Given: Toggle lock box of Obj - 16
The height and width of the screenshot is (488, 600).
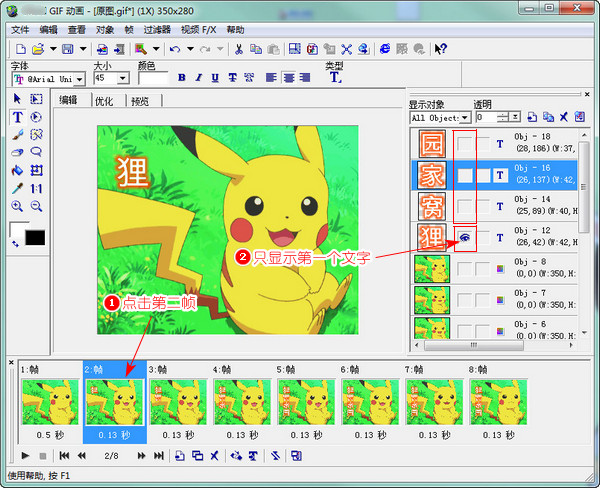Looking at the screenshot, I should click(x=483, y=175).
